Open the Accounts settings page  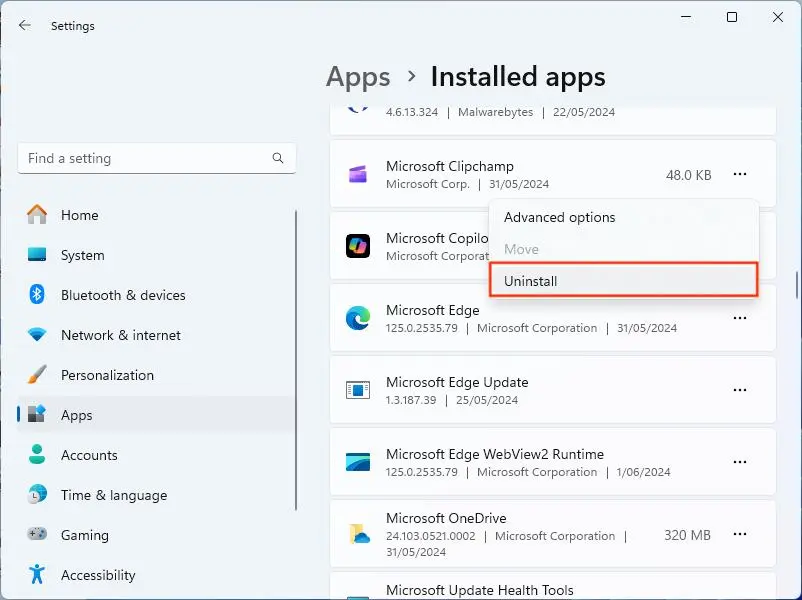pos(156,455)
